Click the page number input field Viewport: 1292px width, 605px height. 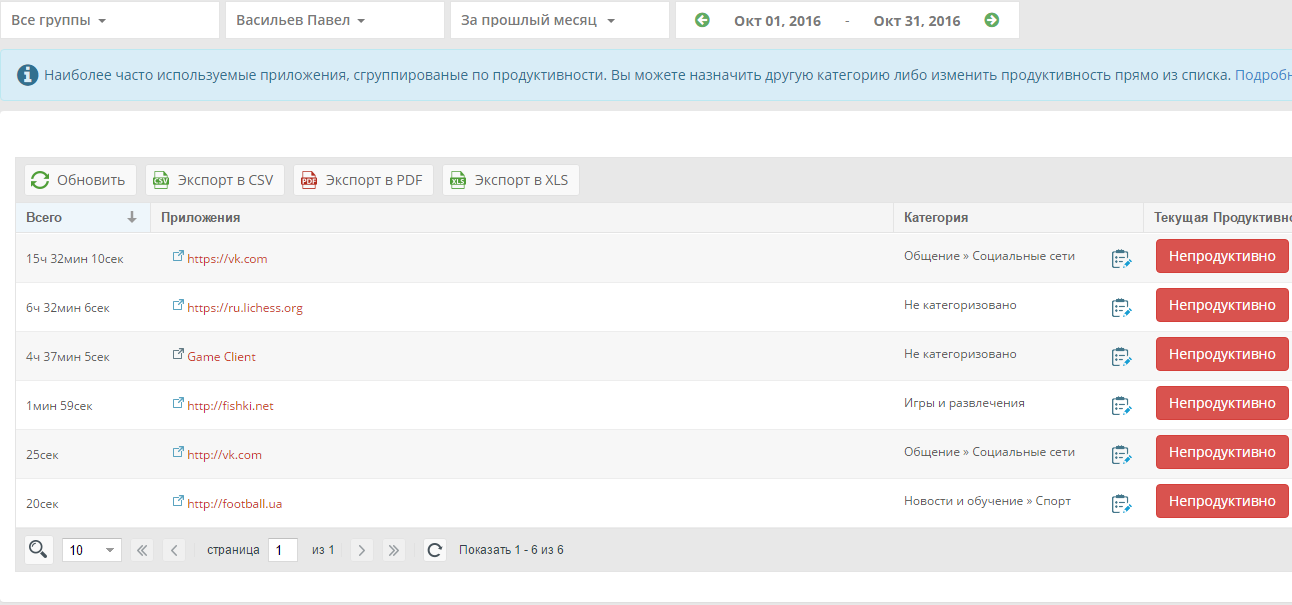tap(283, 550)
